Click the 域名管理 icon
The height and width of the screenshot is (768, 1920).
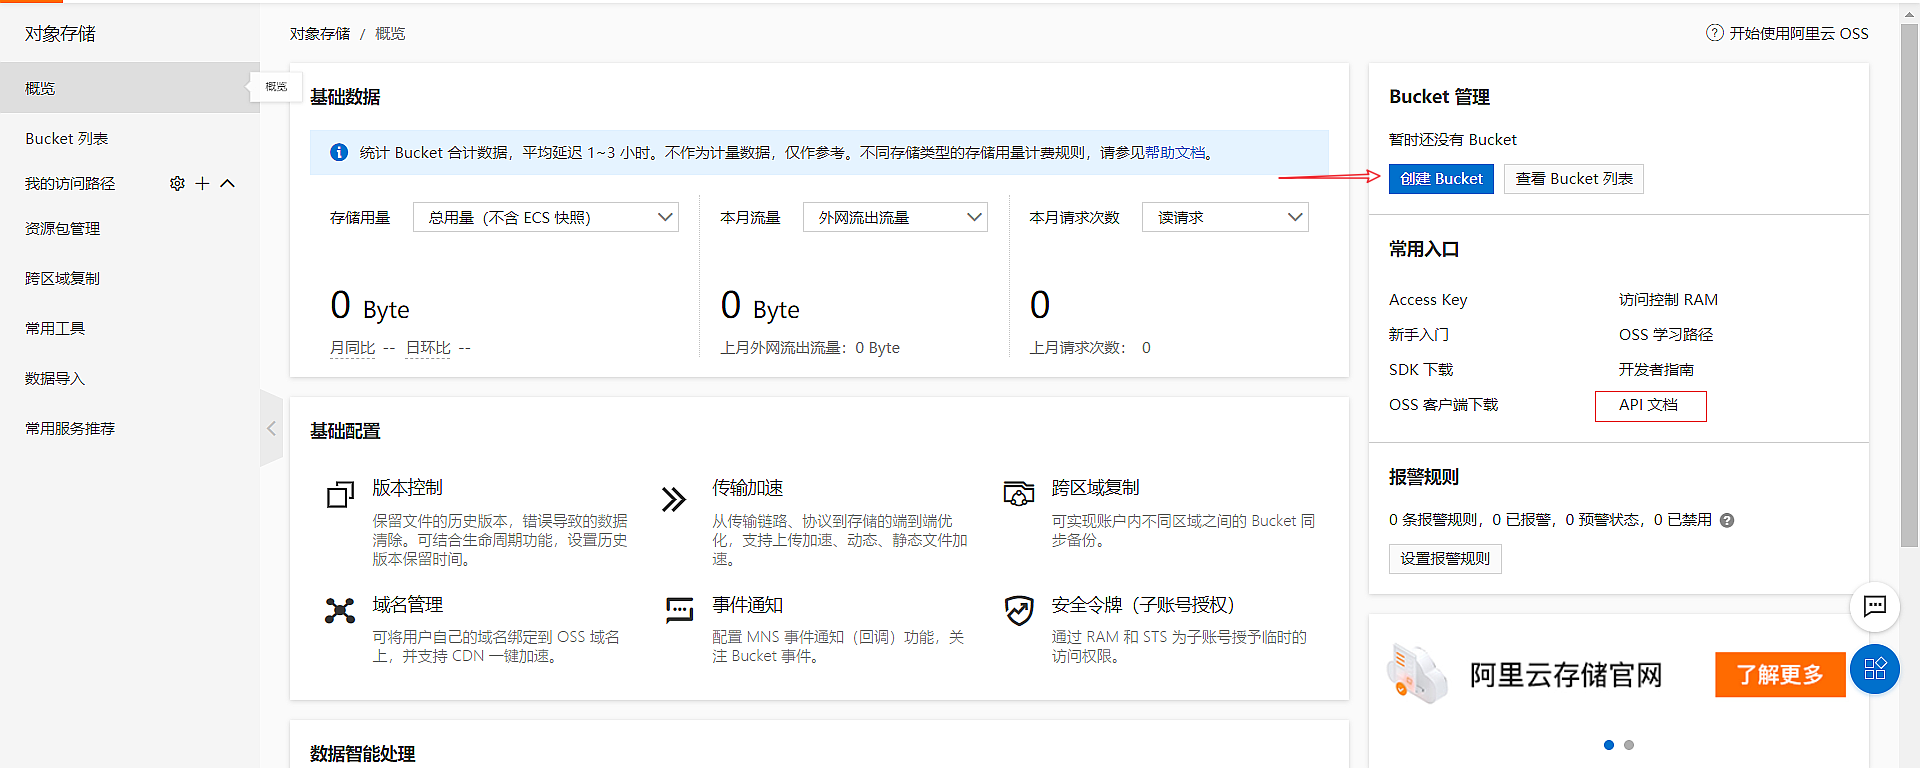340,611
